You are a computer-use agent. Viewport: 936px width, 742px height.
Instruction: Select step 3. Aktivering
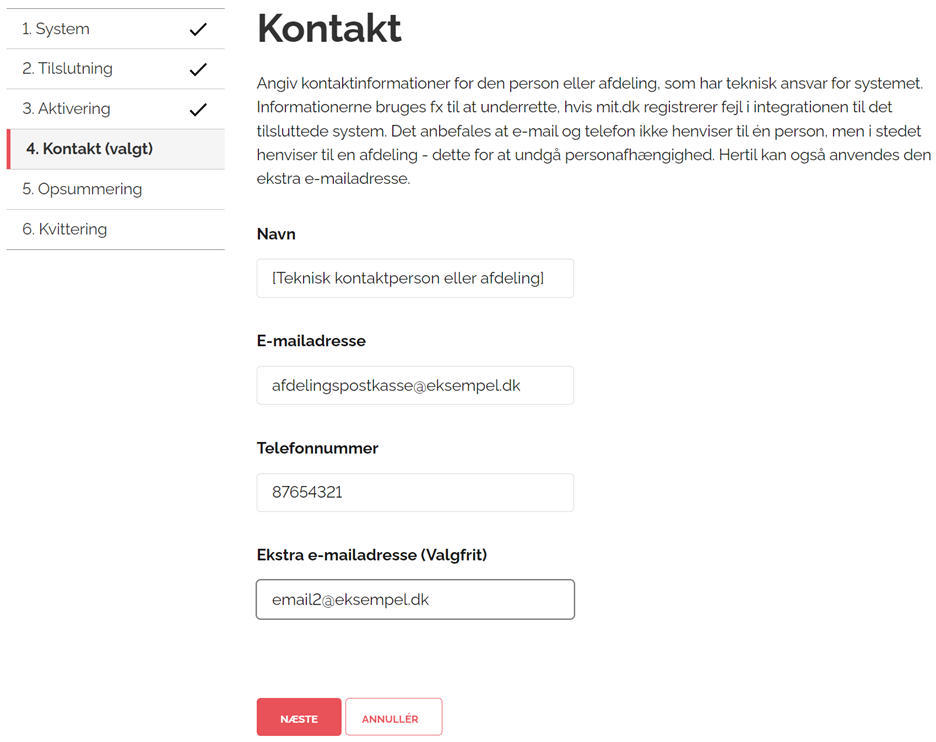coord(66,109)
